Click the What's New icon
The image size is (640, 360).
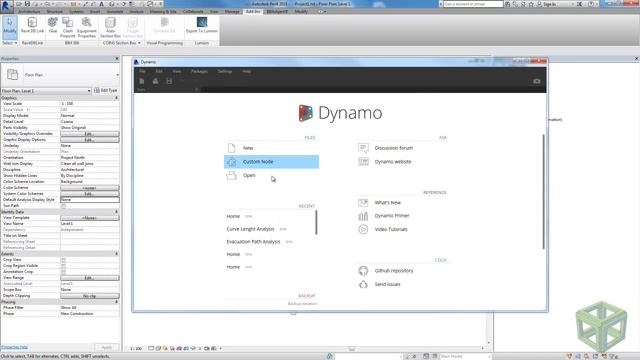(363, 202)
